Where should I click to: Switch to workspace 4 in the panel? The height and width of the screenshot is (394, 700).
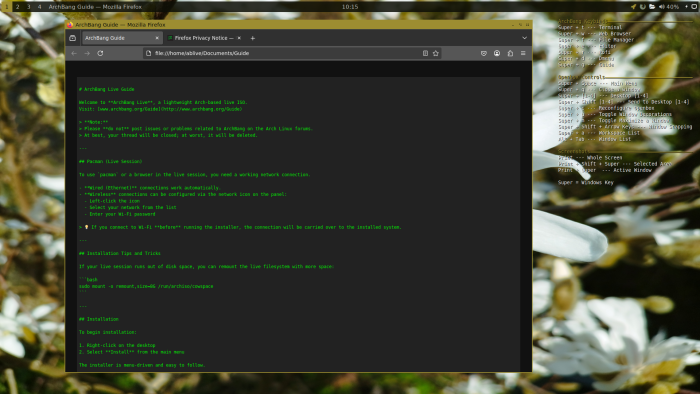pos(39,7)
